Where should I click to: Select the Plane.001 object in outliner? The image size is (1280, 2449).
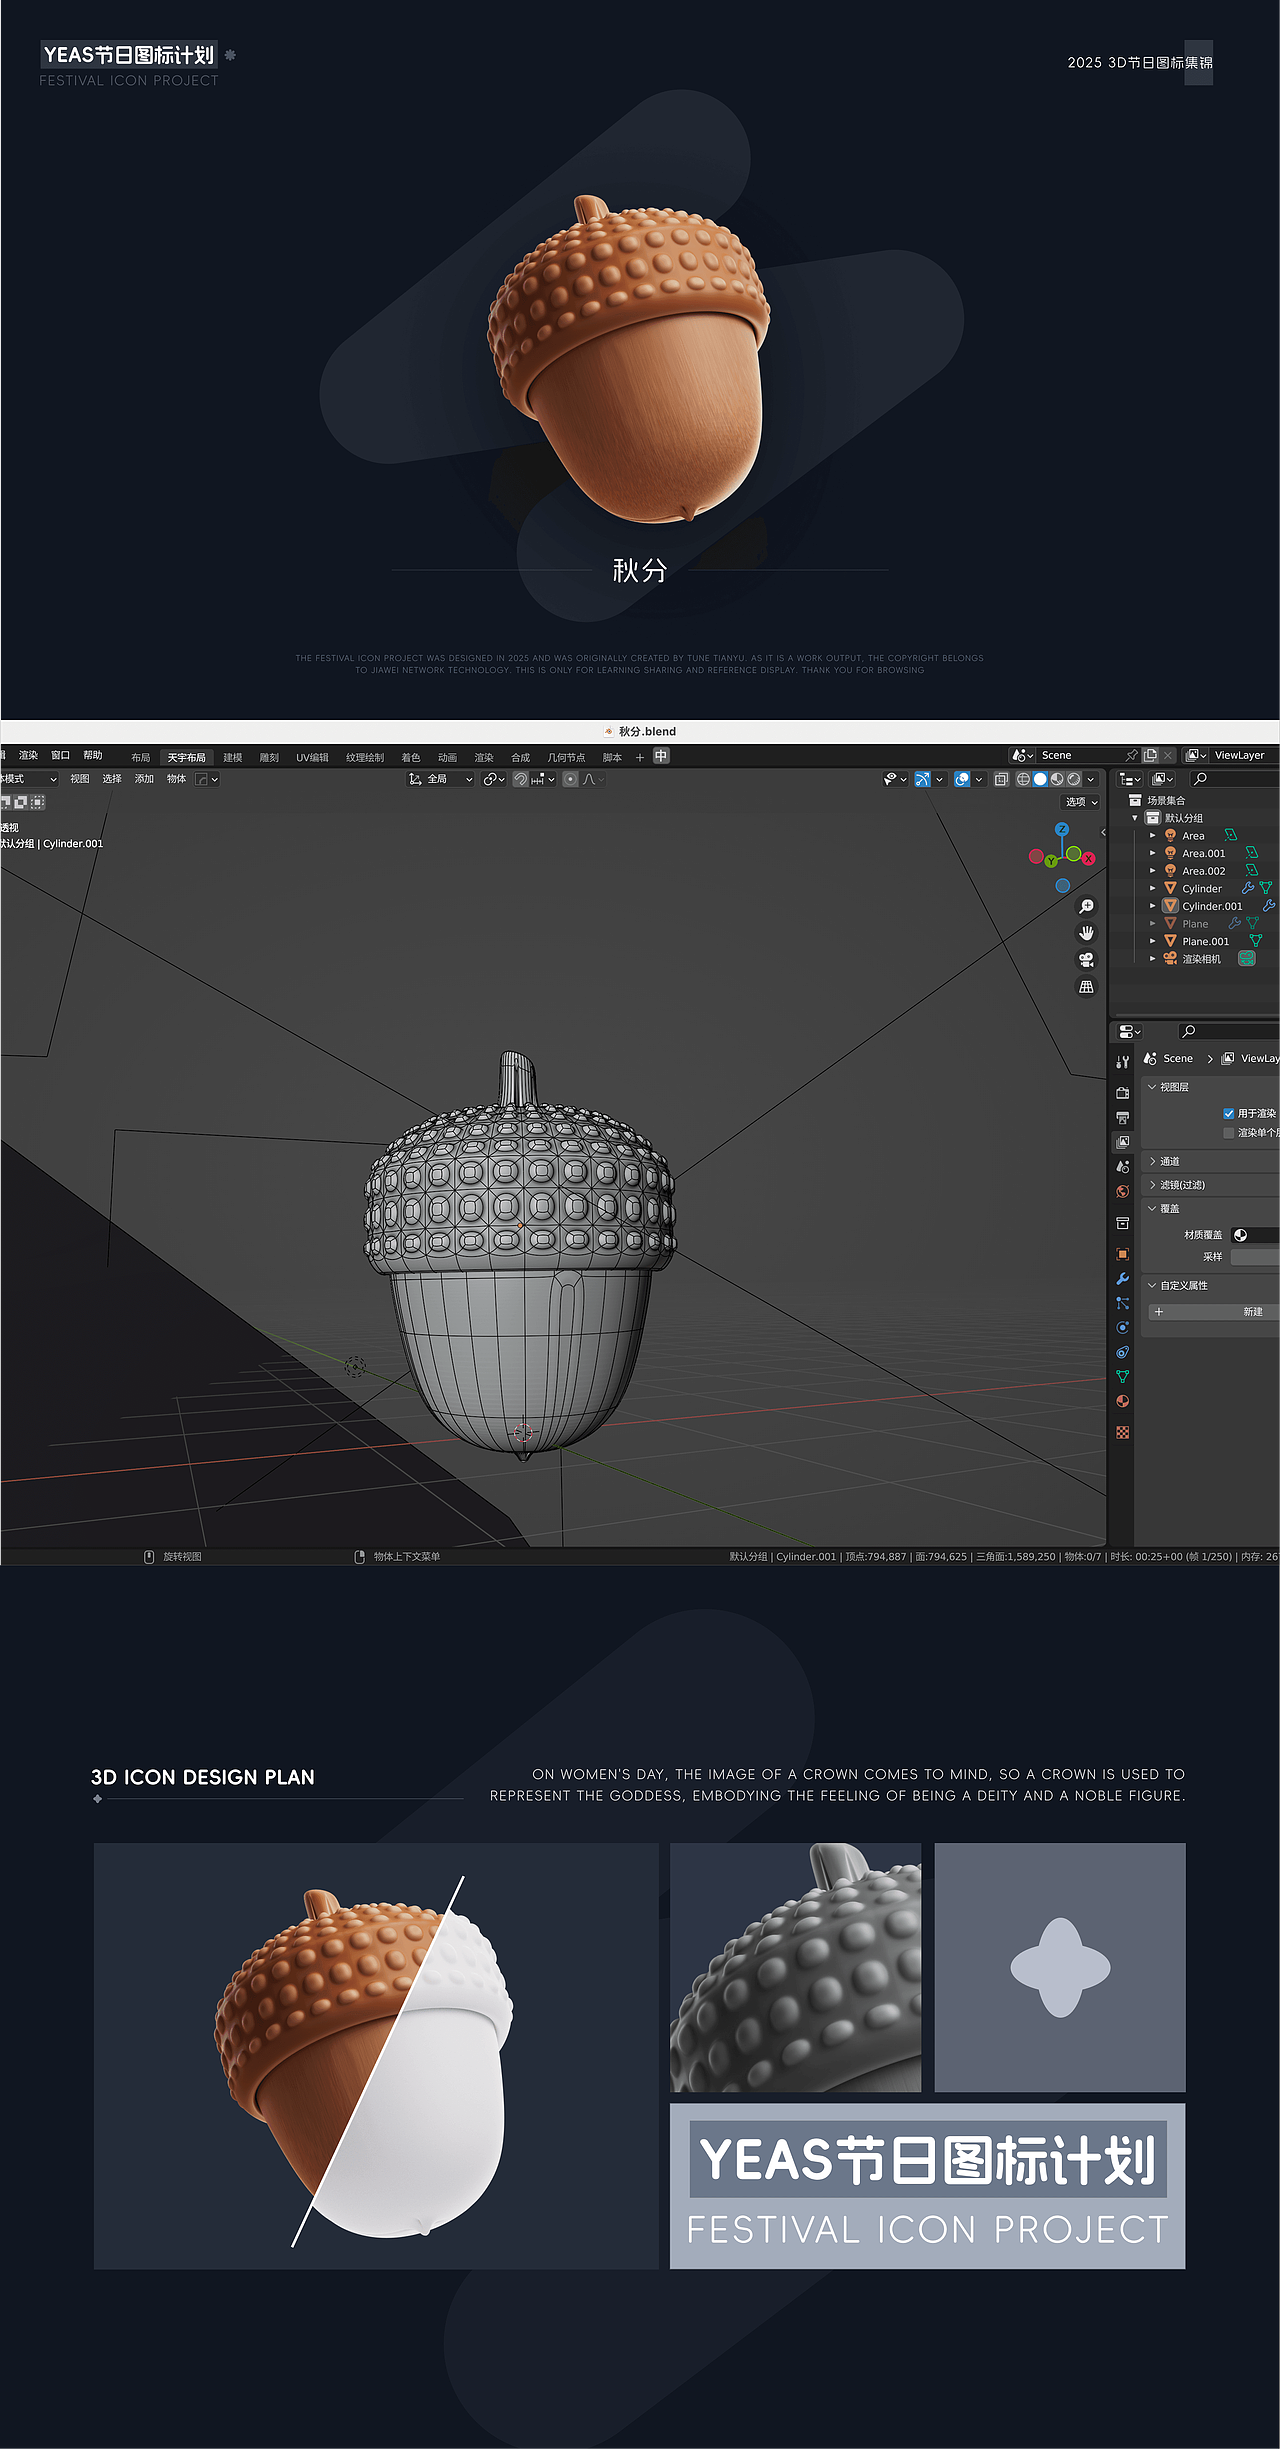pyautogui.click(x=1205, y=941)
